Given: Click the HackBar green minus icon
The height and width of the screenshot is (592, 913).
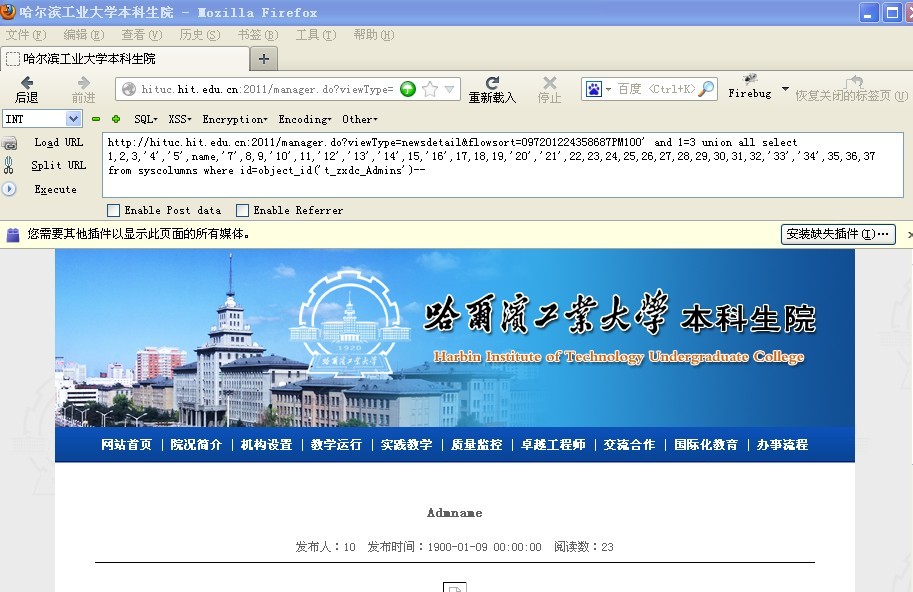Looking at the screenshot, I should (96, 119).
